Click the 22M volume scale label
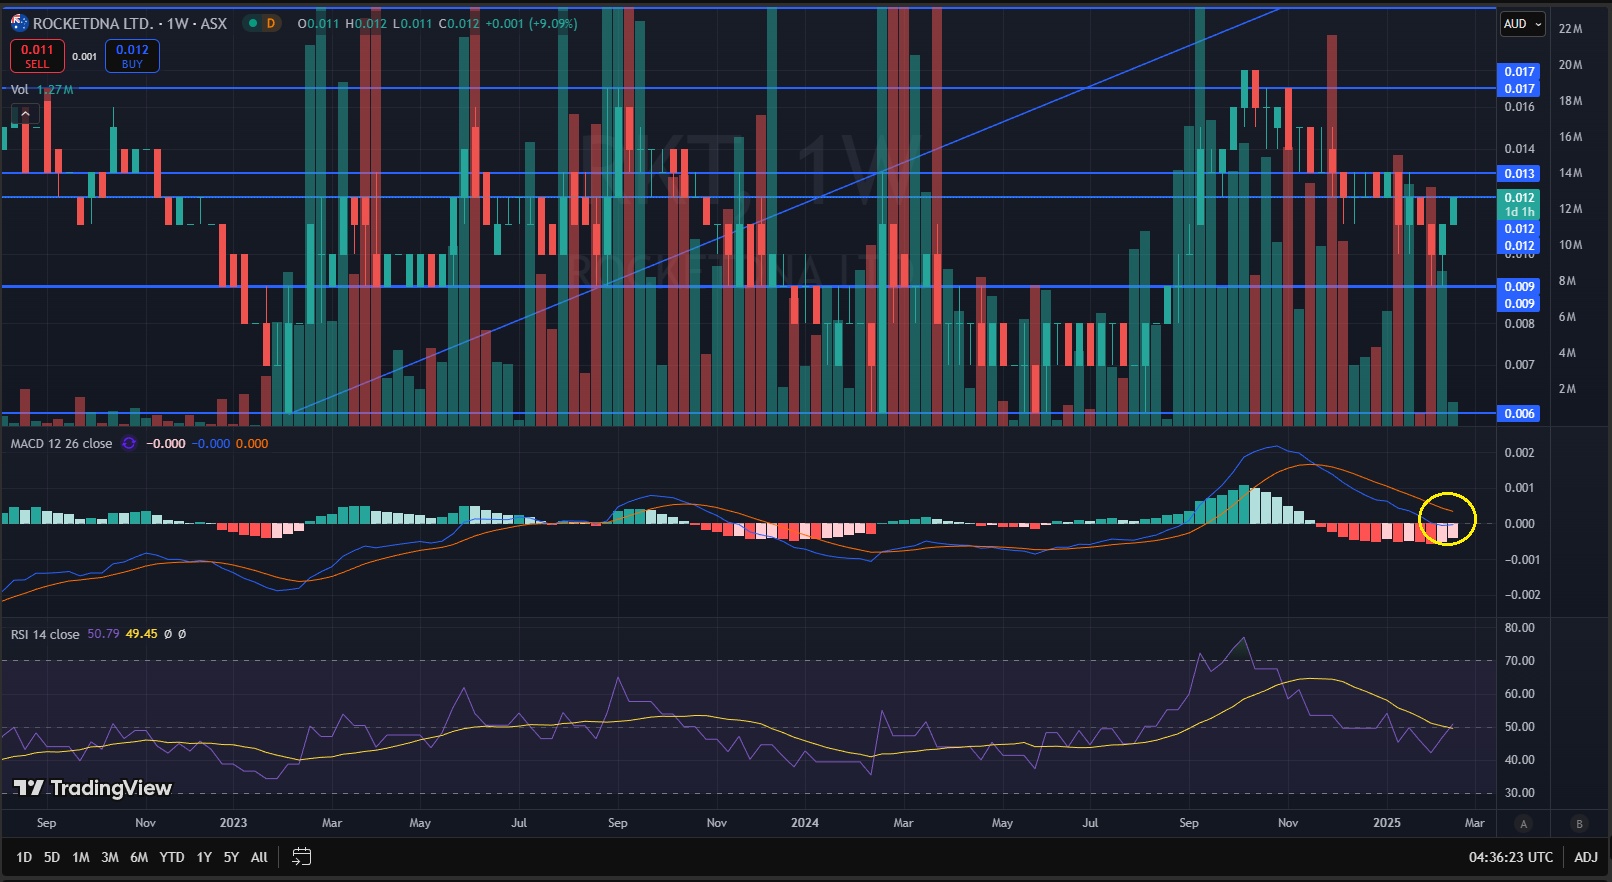 point(1570,29)
